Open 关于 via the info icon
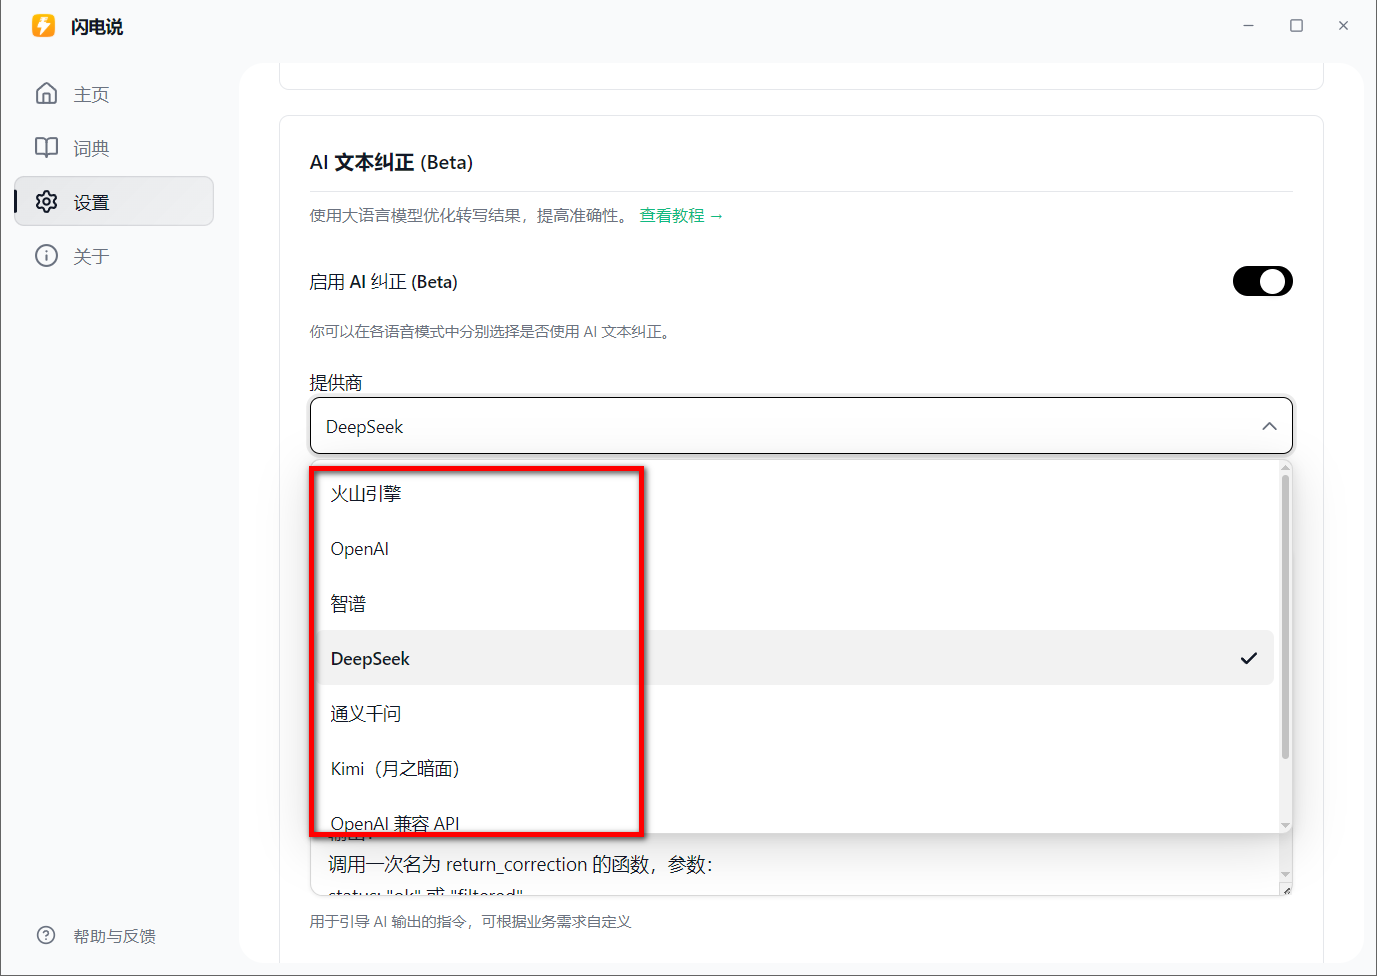This screenshot has width=1377, height=976. point(46,255)
